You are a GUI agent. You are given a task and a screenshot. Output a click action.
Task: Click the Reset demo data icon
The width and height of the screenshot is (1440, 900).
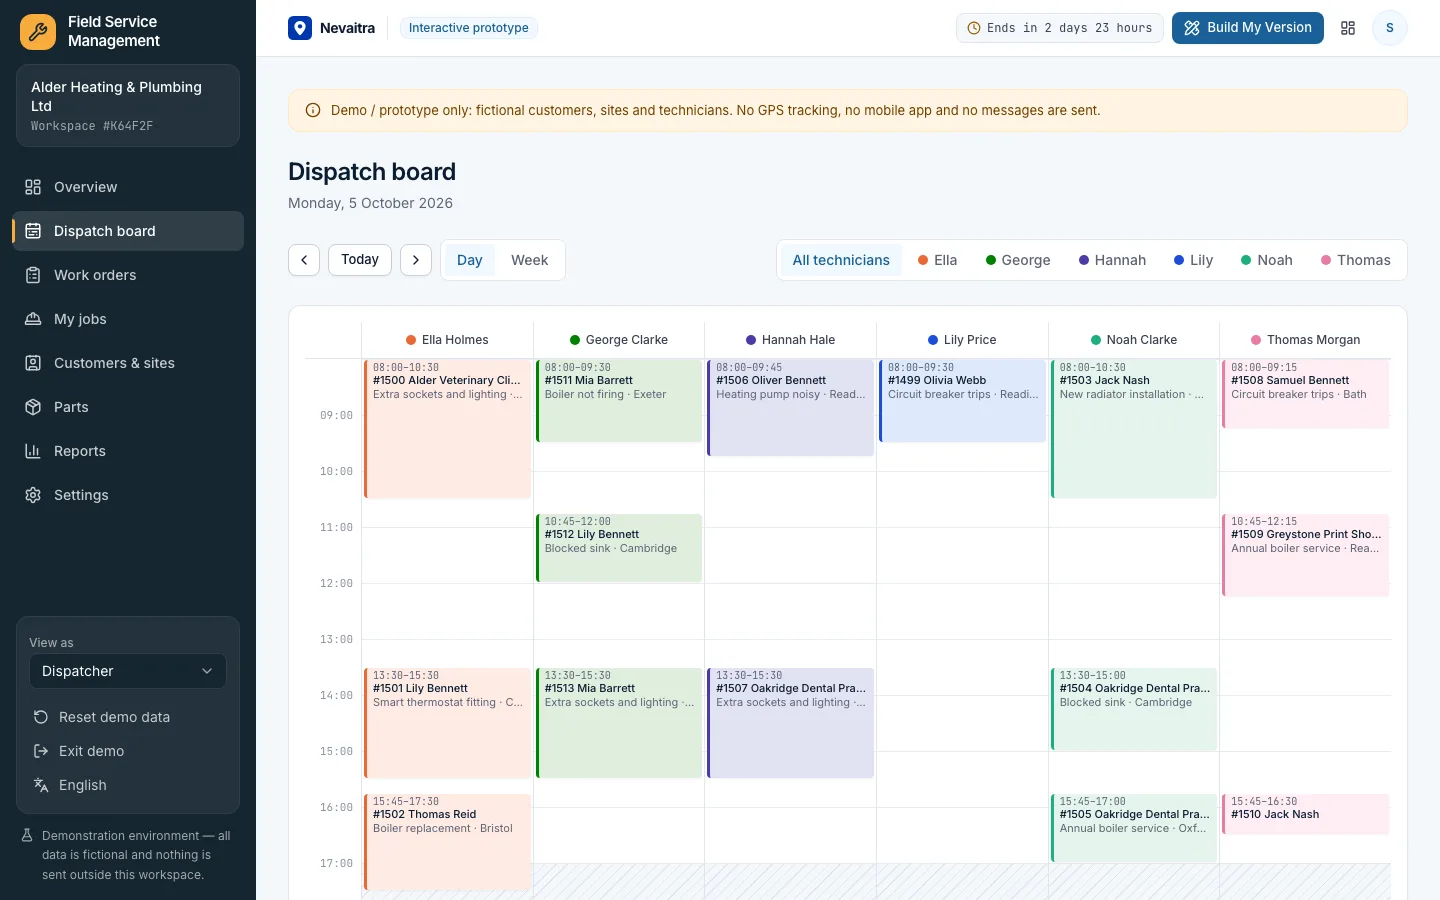41,717
